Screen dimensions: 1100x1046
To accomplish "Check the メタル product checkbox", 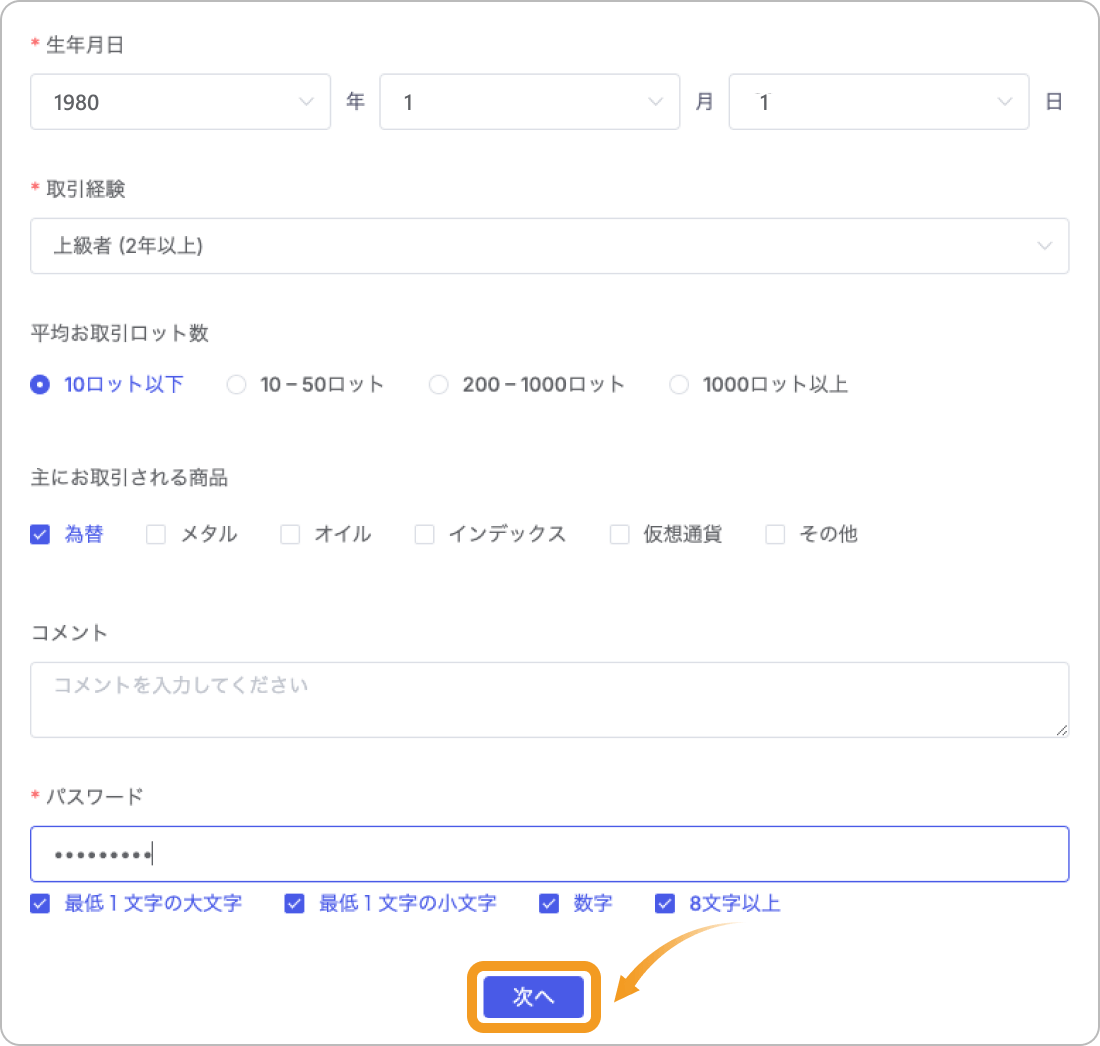I will point(156,535).
